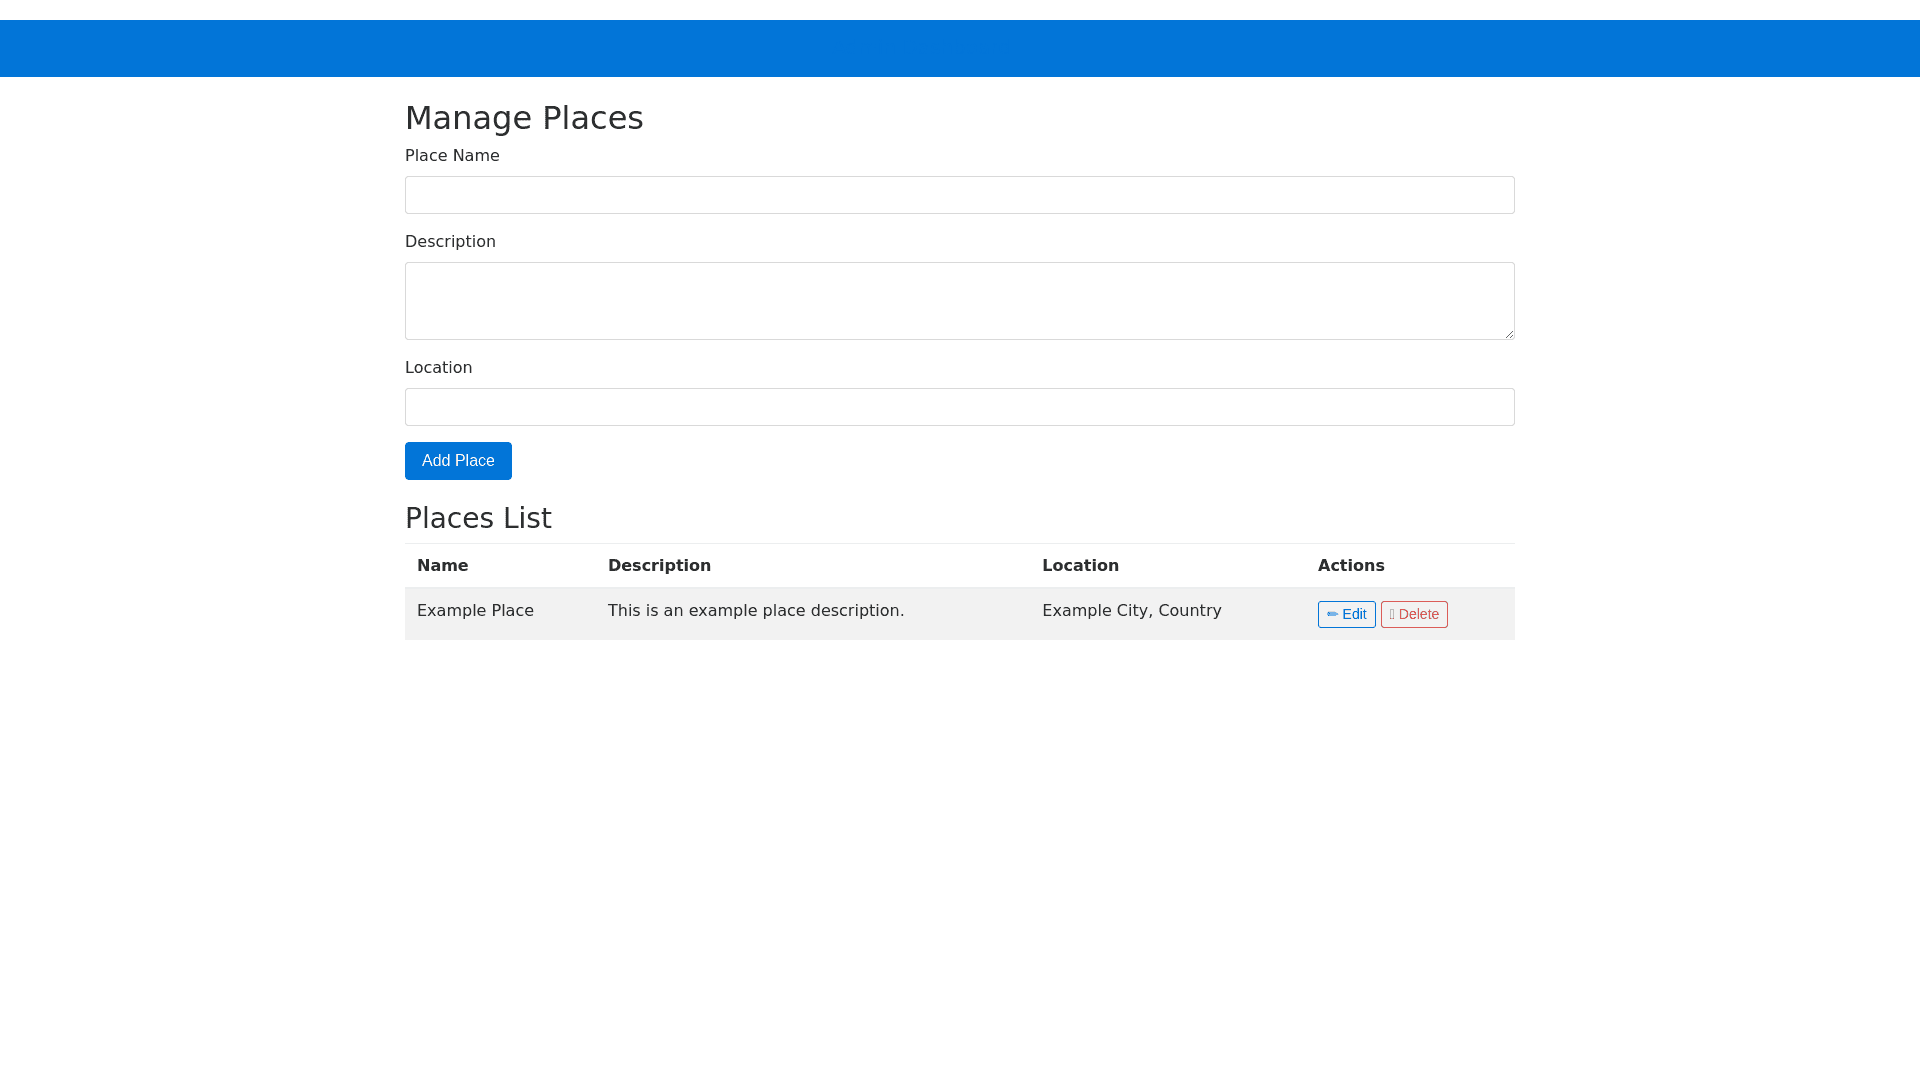Select the Location column header in table

tap(1080, 566)
